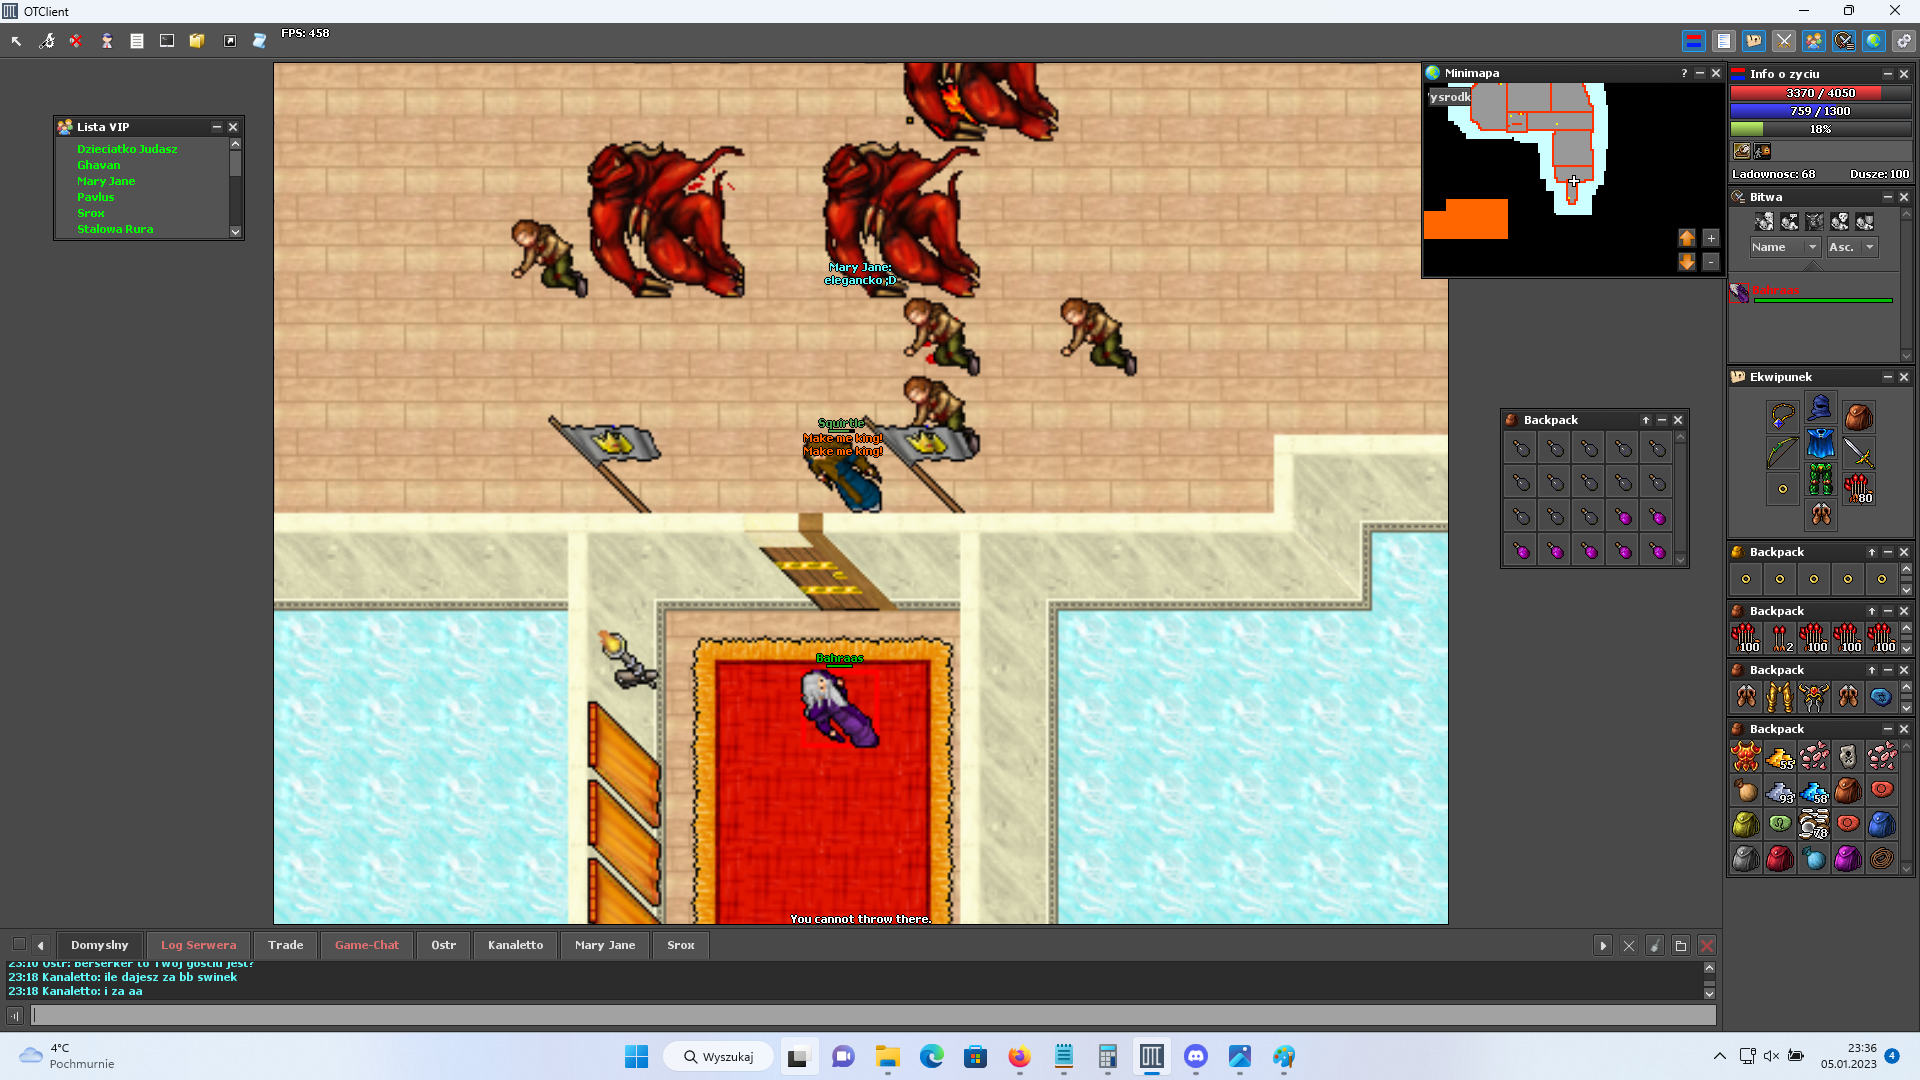Open the Asc. order dropdown in Bitwa

pos(1852,247)
